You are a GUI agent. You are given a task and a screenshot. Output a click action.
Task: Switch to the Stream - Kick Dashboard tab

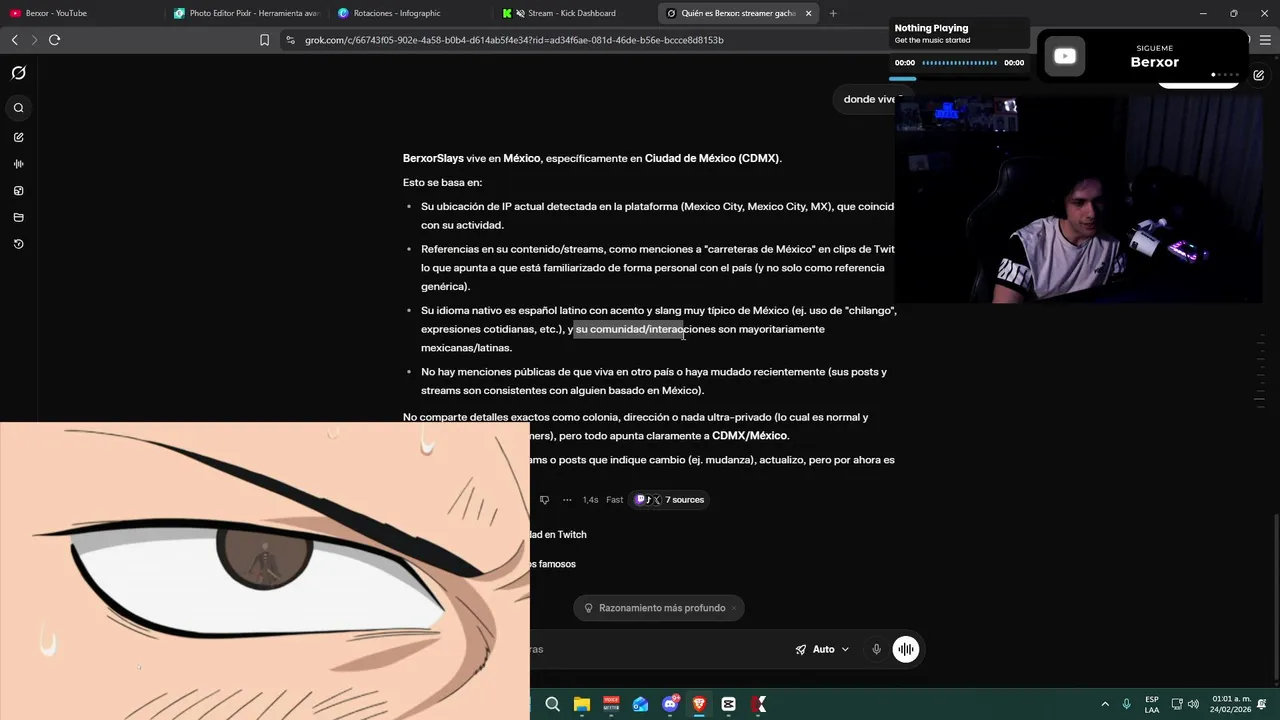(x=575, y=13)
